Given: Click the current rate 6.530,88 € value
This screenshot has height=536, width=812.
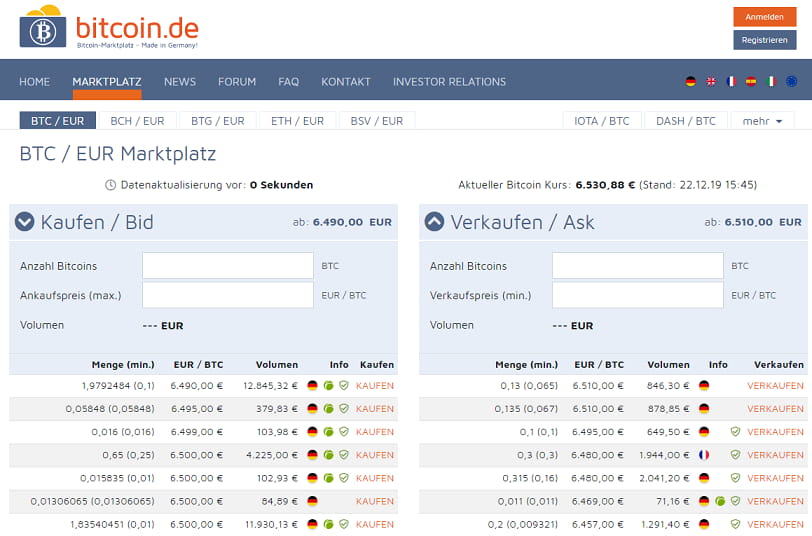Looking at the screenshot, I should 605,185.
